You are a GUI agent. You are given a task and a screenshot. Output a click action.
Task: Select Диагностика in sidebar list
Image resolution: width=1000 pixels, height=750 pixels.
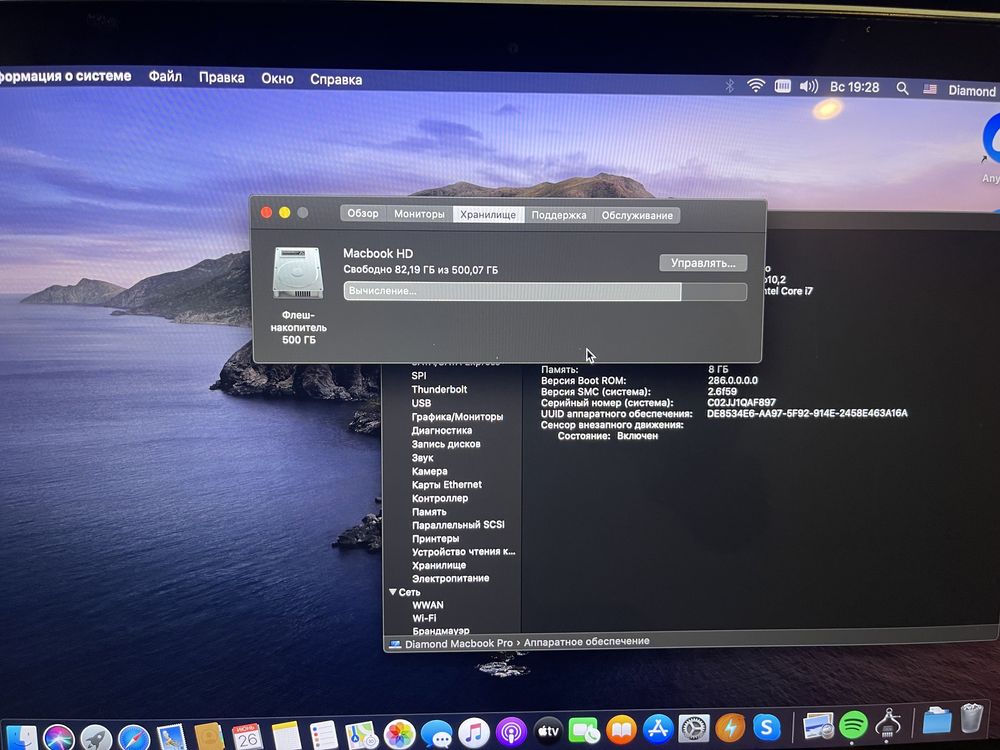pyautogui.click(x=441, y=430)
